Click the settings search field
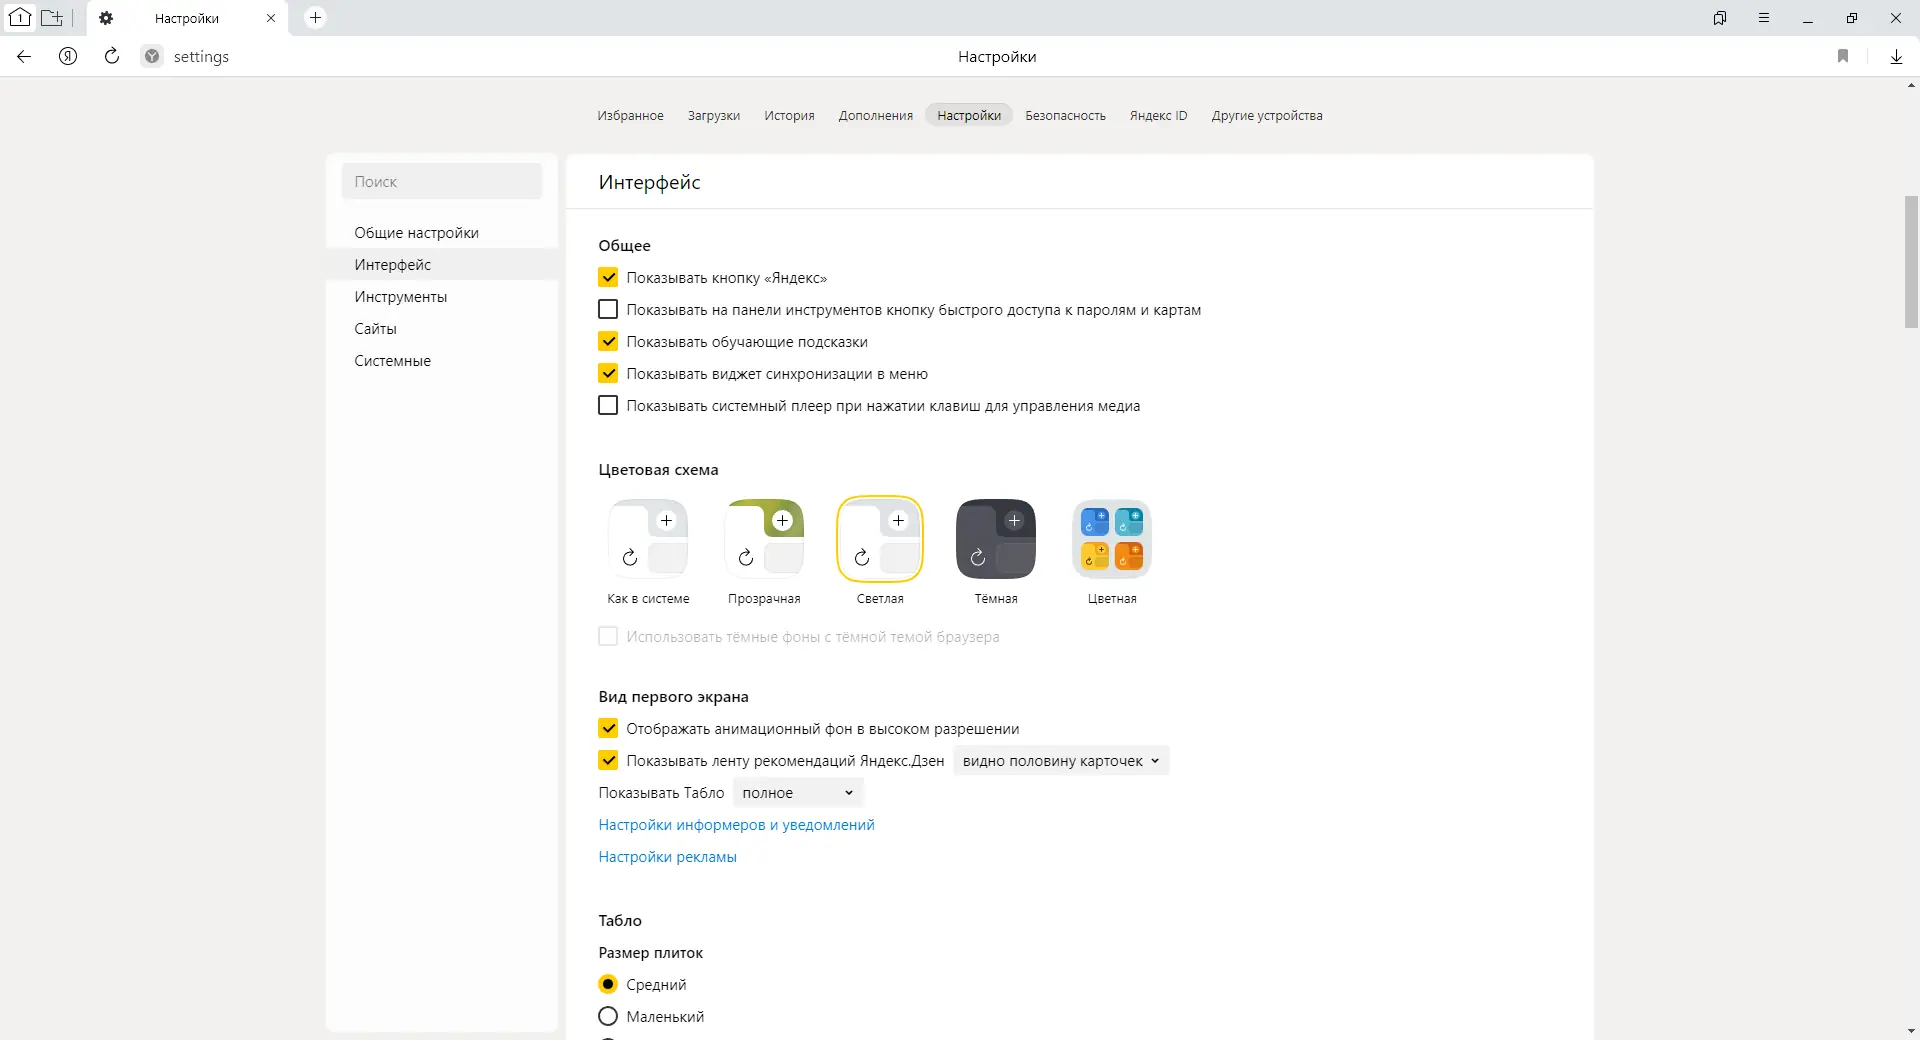Image resolution: width=1920 pixels, height=1040 pixels. click(442, 182)
